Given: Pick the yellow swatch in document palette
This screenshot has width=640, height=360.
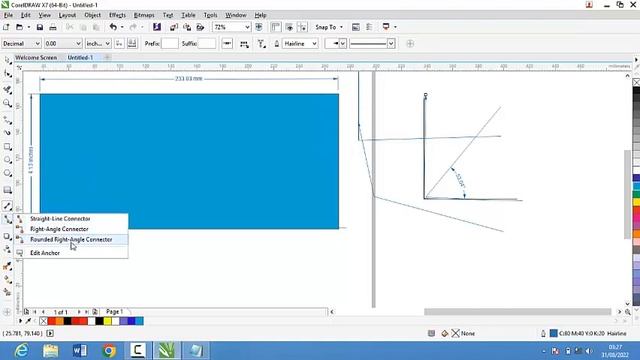Looking at the screenshot, I should [107, 321].
